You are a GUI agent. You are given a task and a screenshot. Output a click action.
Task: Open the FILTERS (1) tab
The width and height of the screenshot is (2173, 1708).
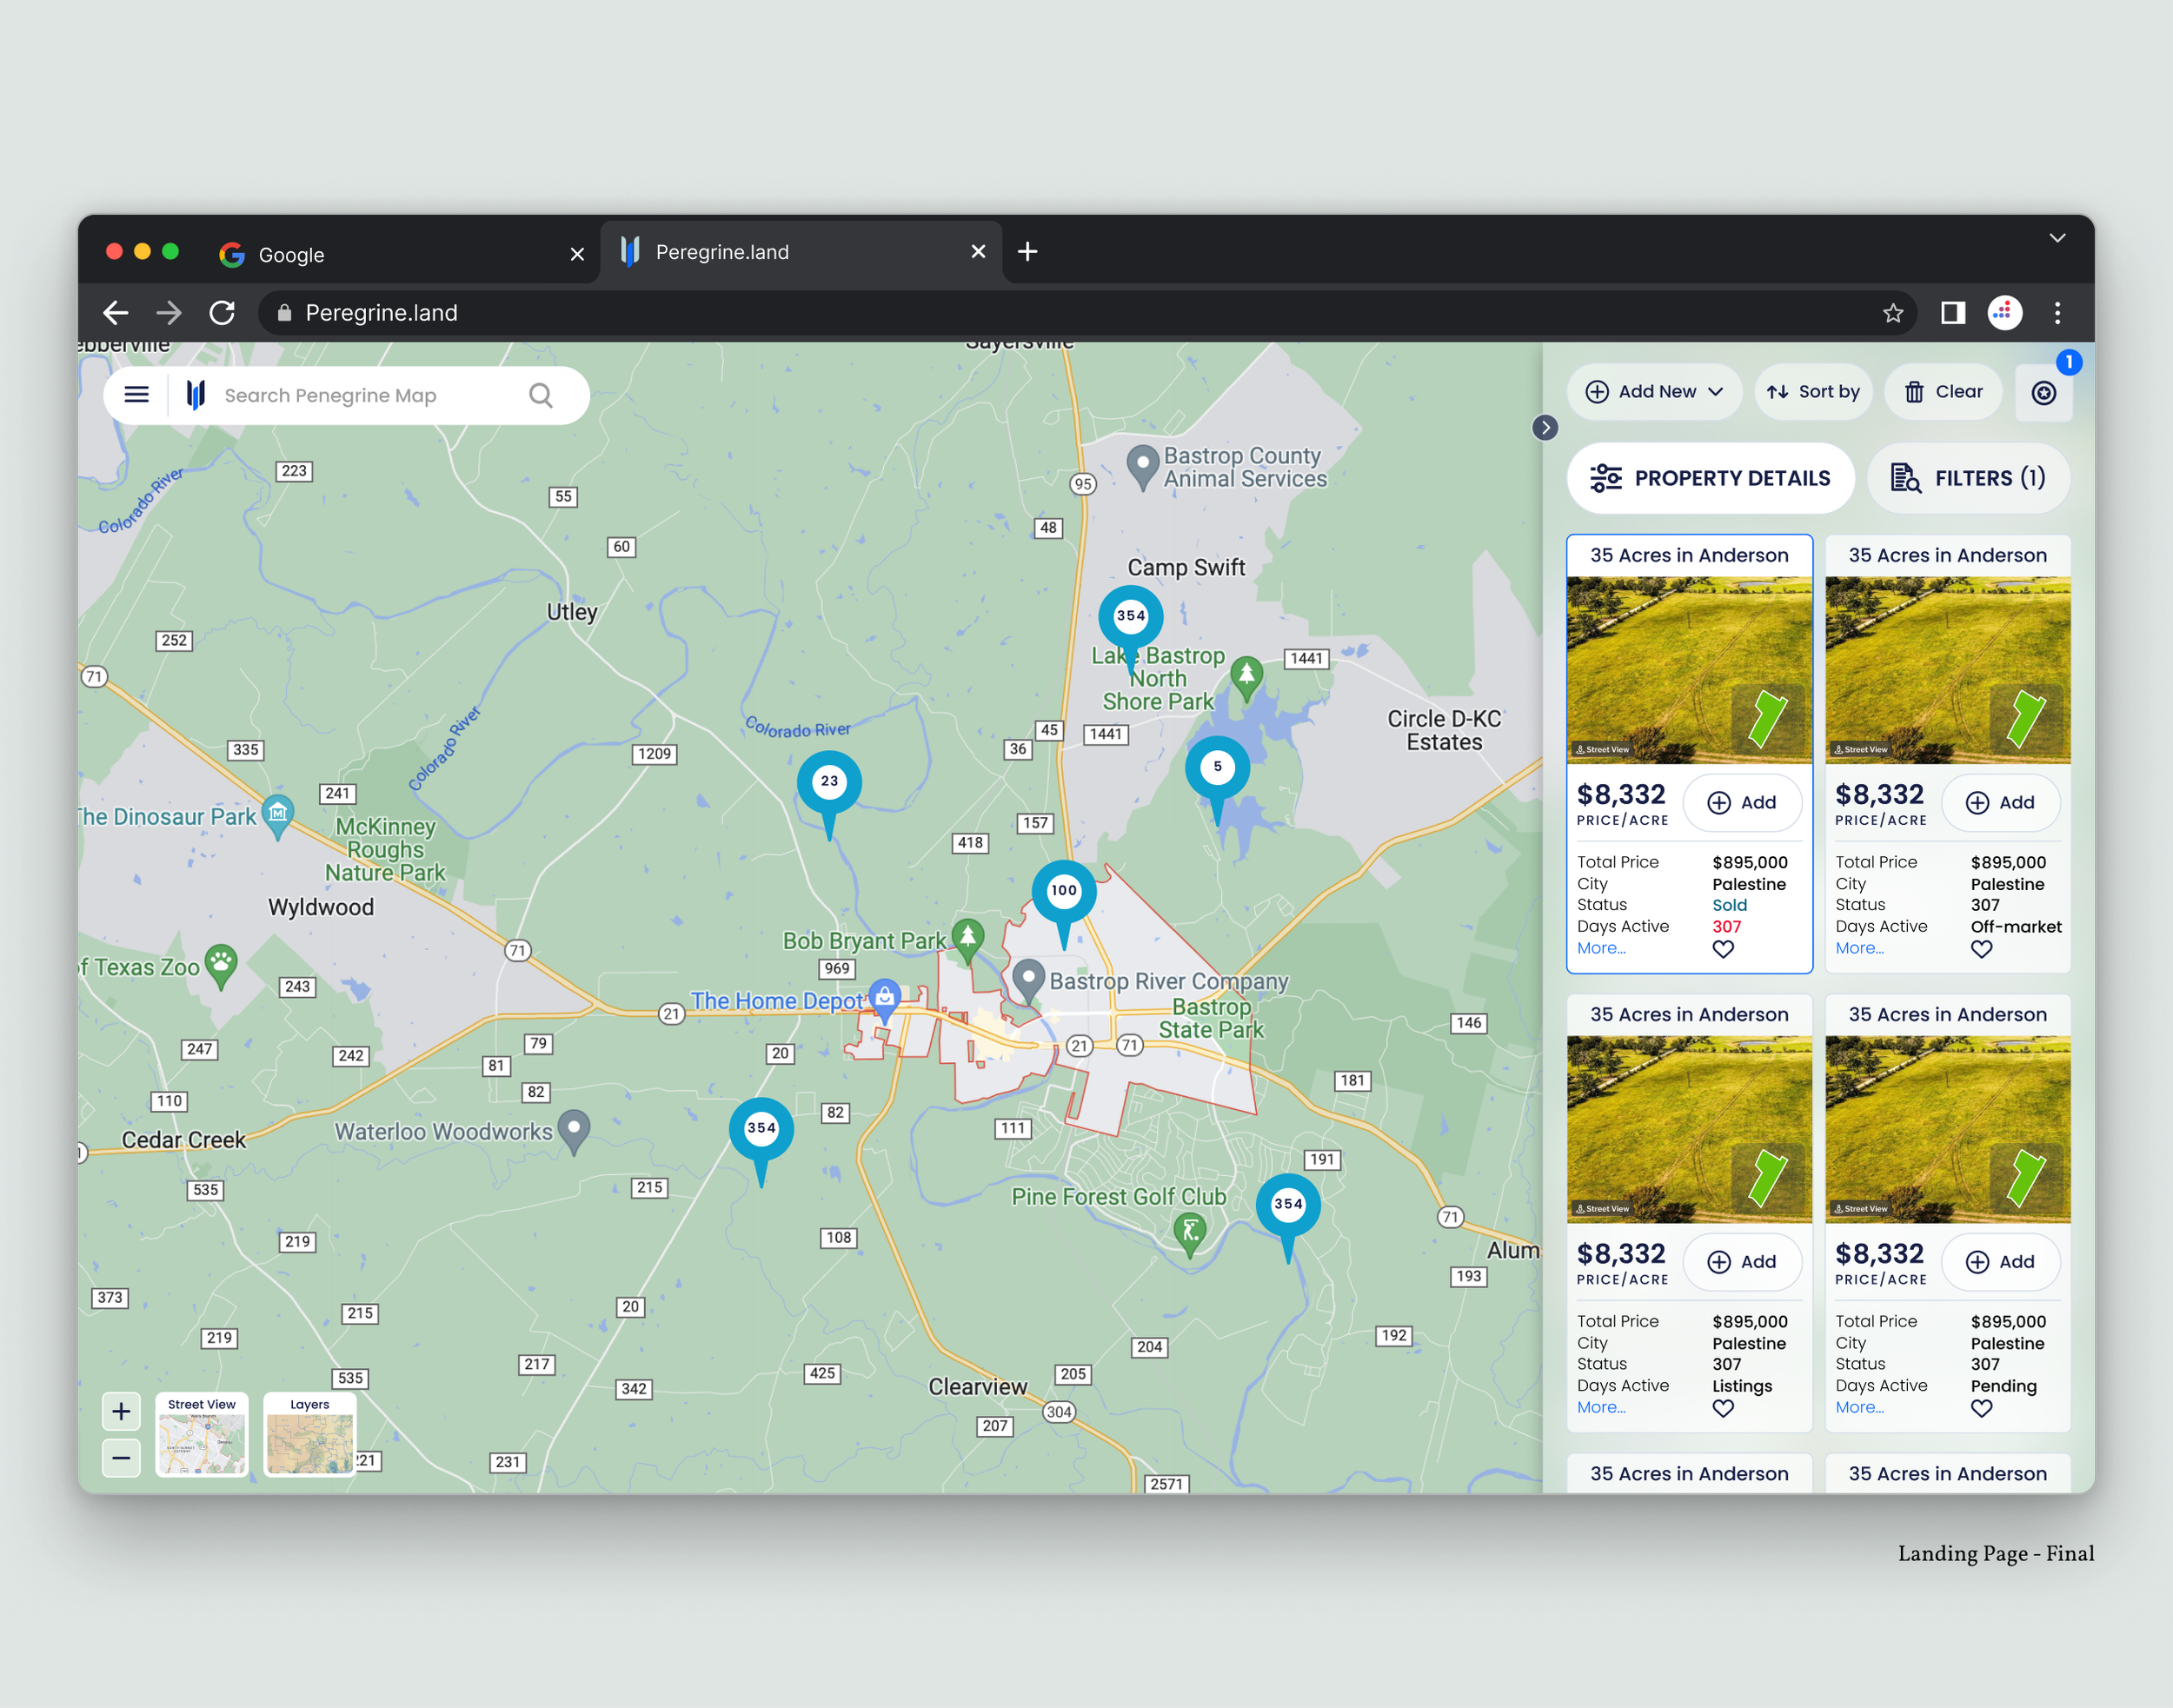pos(1967,478)
